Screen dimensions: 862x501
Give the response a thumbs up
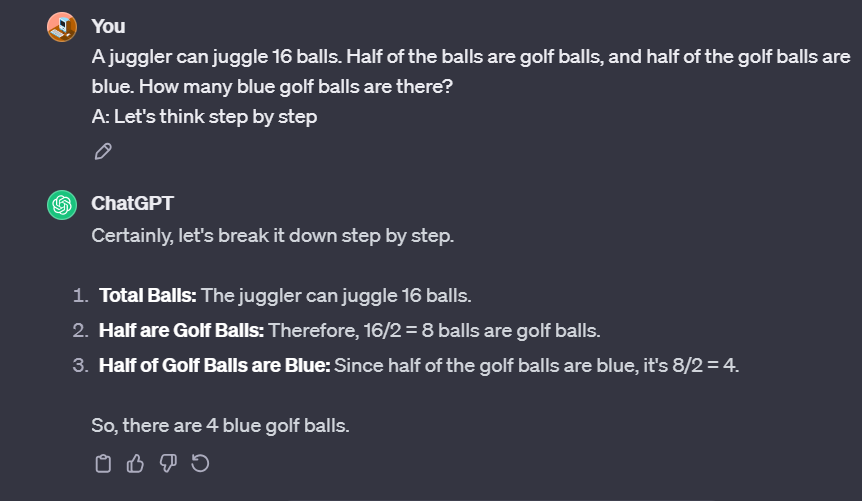135,464
